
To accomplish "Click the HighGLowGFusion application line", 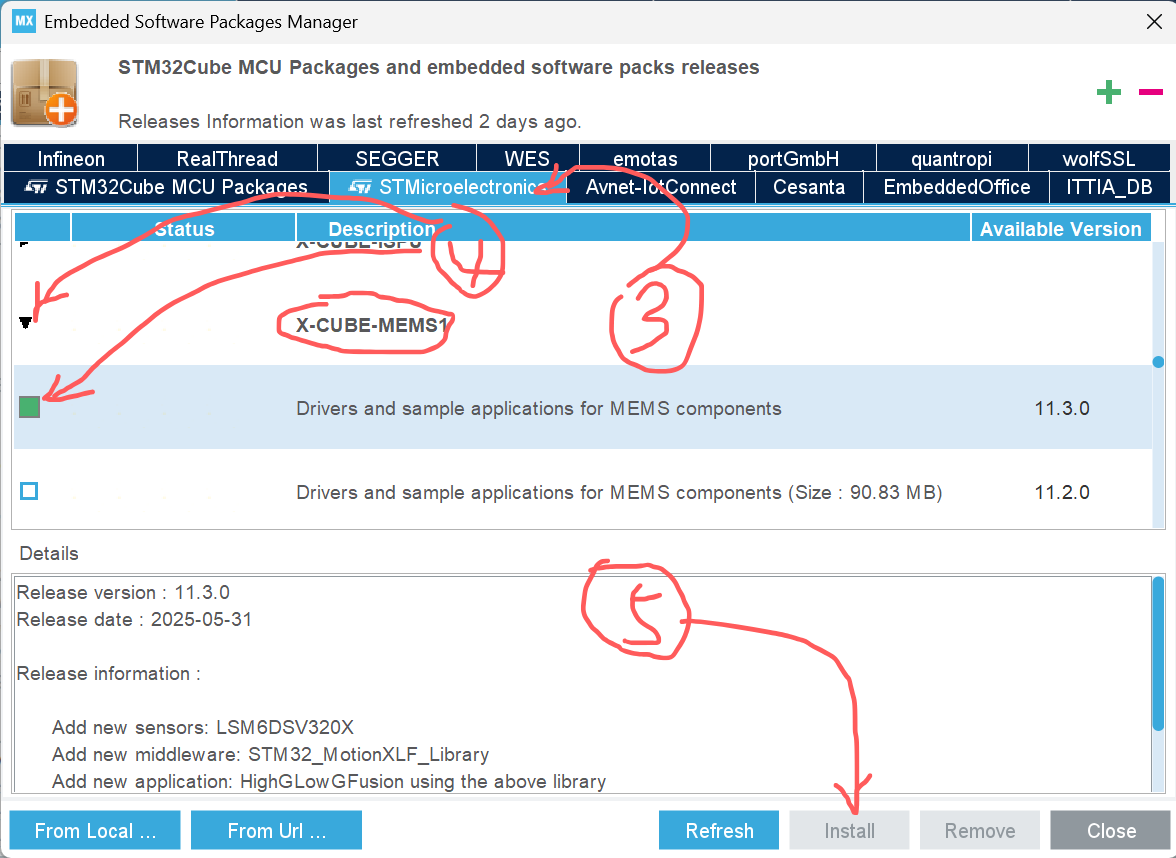I will [328, 781].
